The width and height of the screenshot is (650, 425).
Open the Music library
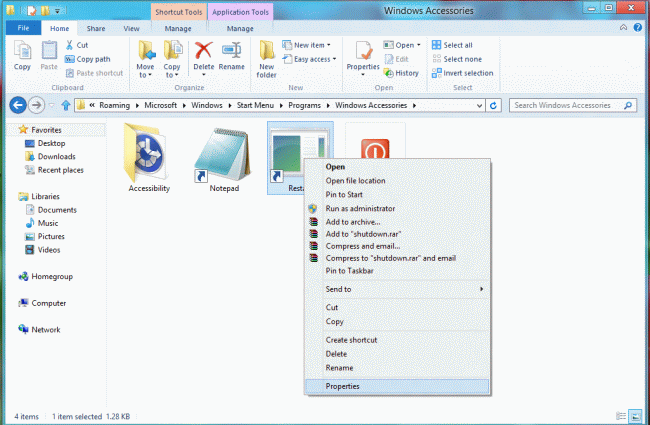tap(42, 223)
